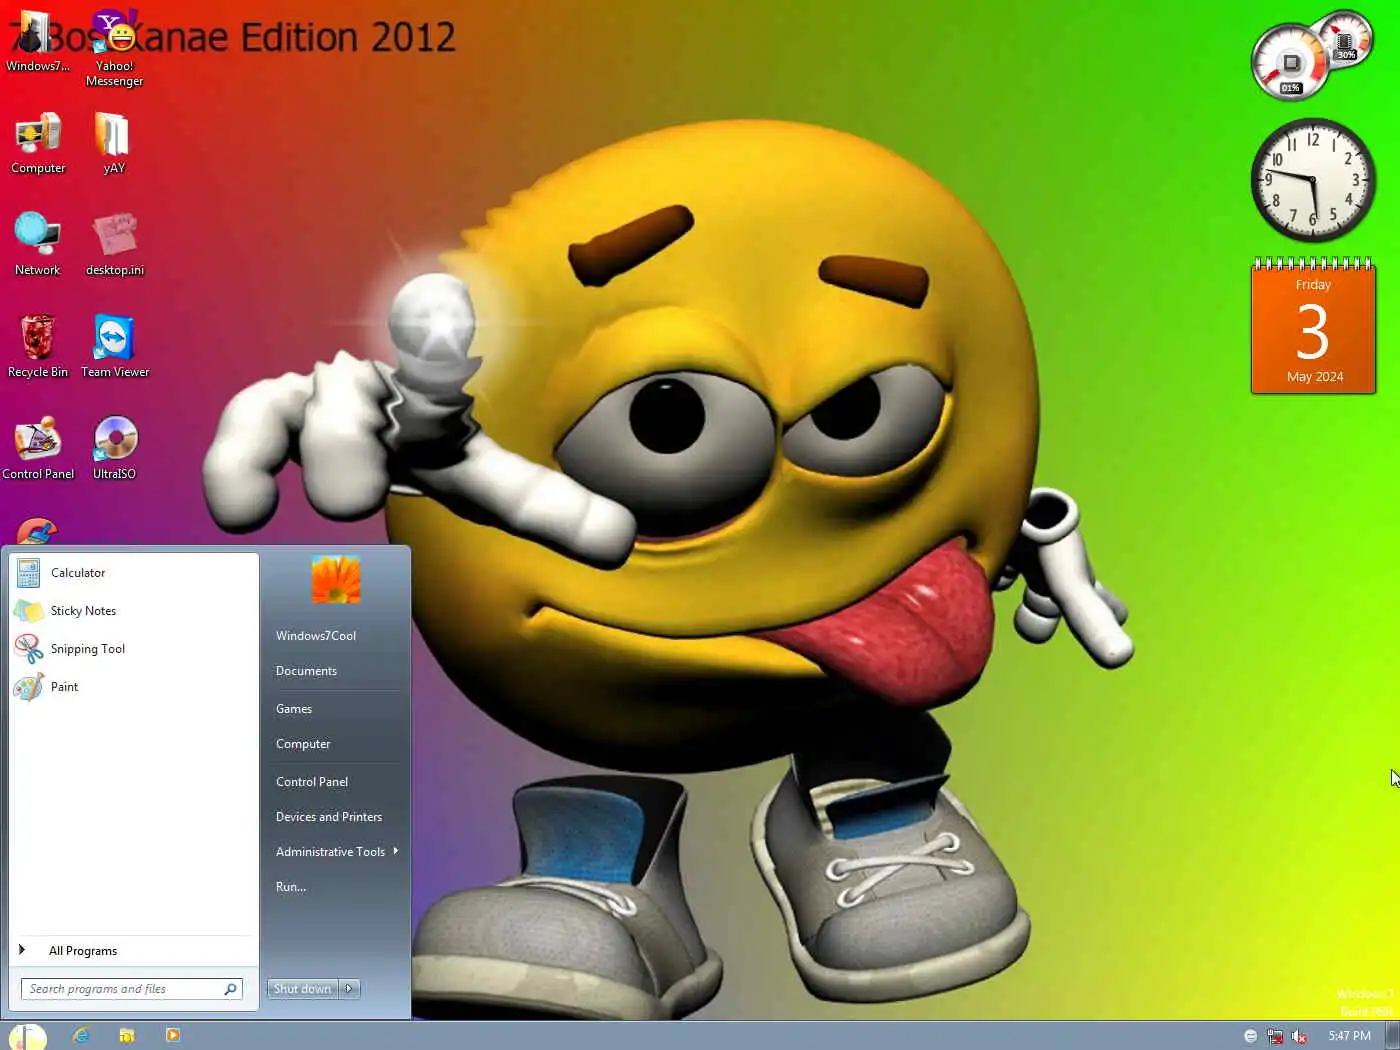Click the analog clock gadget
The image size is (1400, 1050).
(x=1313, y=180)
